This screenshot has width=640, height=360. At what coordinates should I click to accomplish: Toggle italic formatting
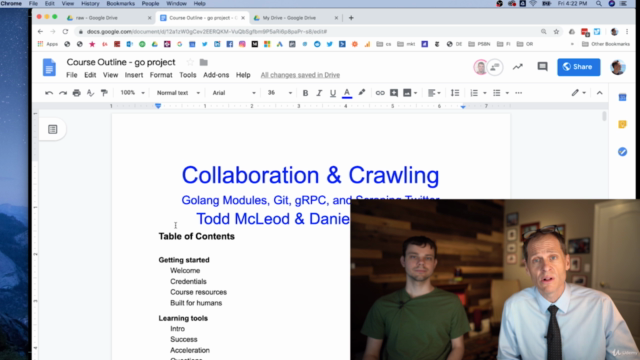(319, 93)
